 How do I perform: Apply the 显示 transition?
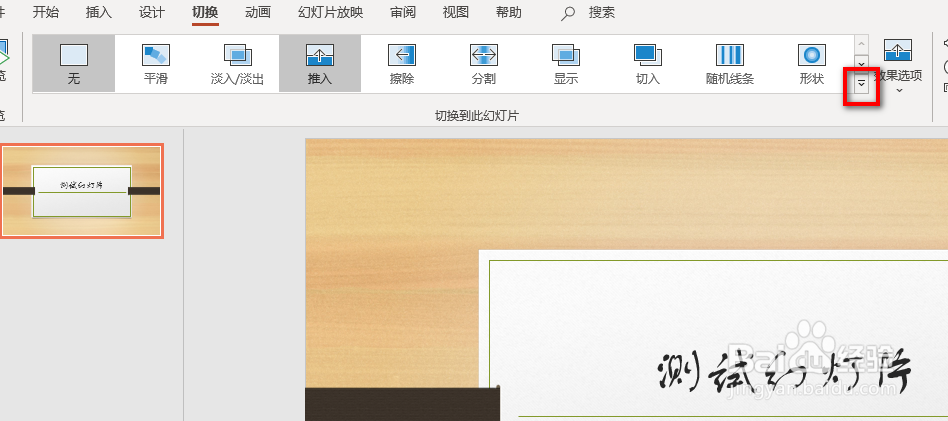coord(566,64)
